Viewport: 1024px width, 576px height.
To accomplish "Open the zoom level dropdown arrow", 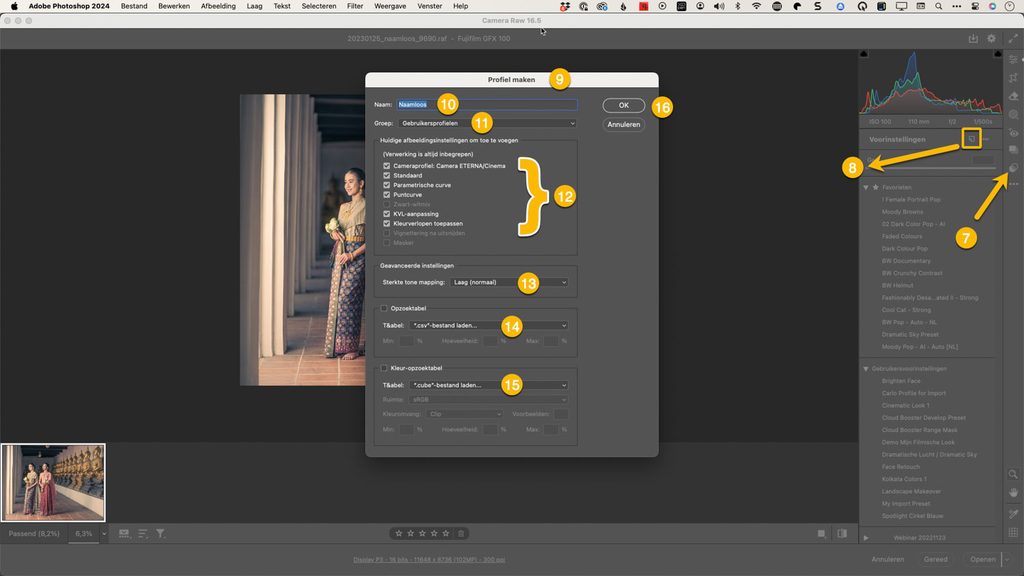I will (x=103, y=534).
